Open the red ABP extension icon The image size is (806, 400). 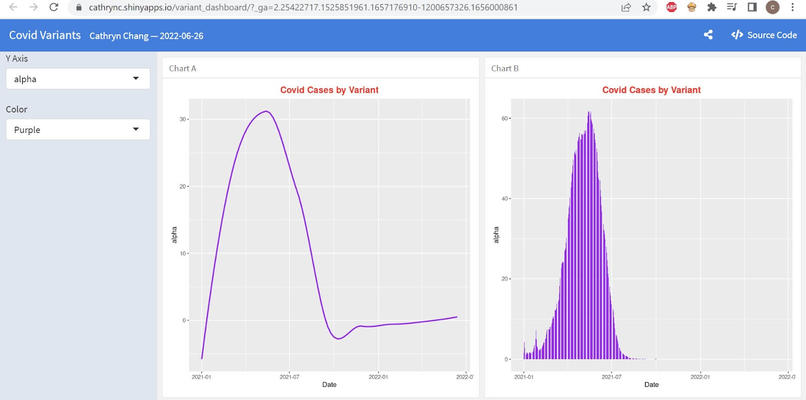(x=671, y=7)
